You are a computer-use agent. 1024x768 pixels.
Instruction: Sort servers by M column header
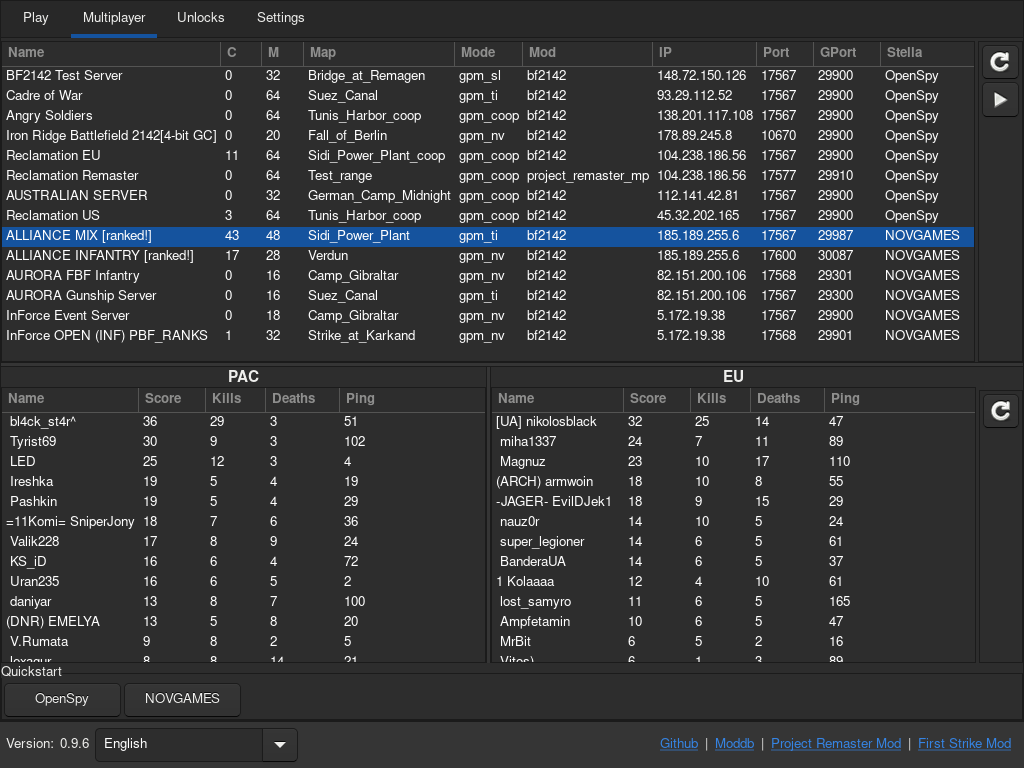[282, 53]
